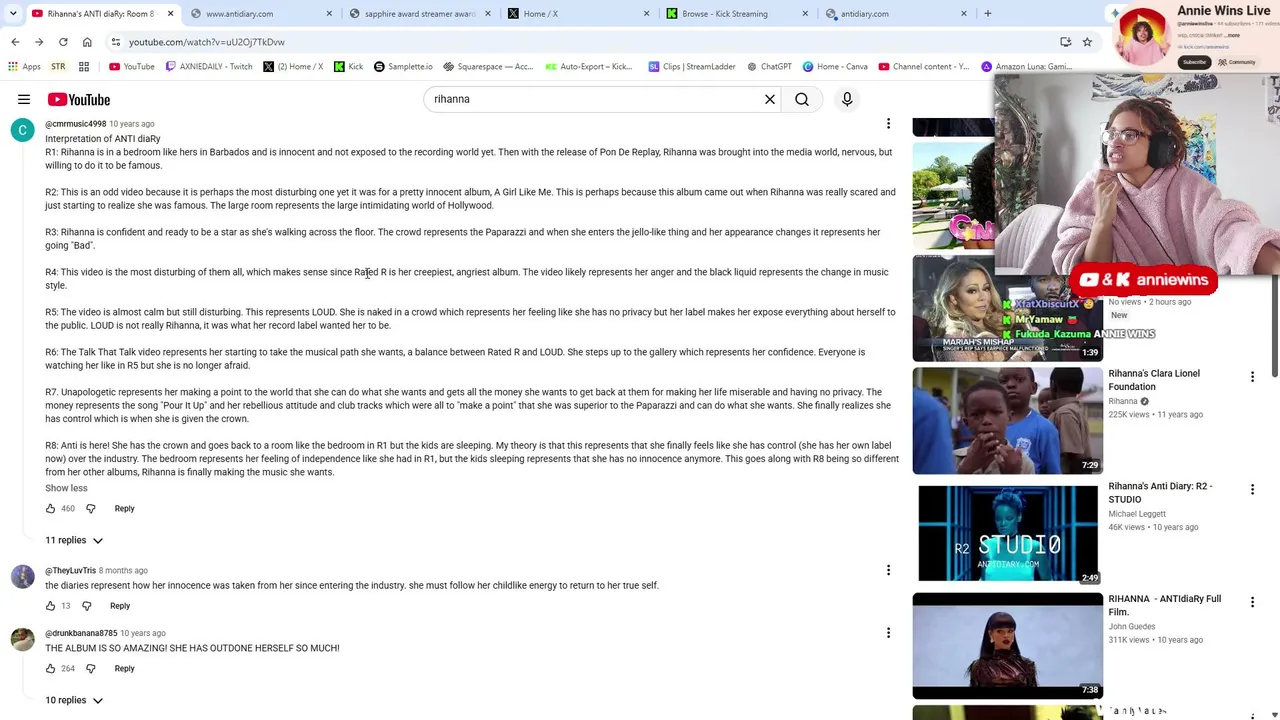Open the @cmrmusic4998 profile avatar
The height and width of the screenshot is (720, 1280).
(x=22, y=129)
